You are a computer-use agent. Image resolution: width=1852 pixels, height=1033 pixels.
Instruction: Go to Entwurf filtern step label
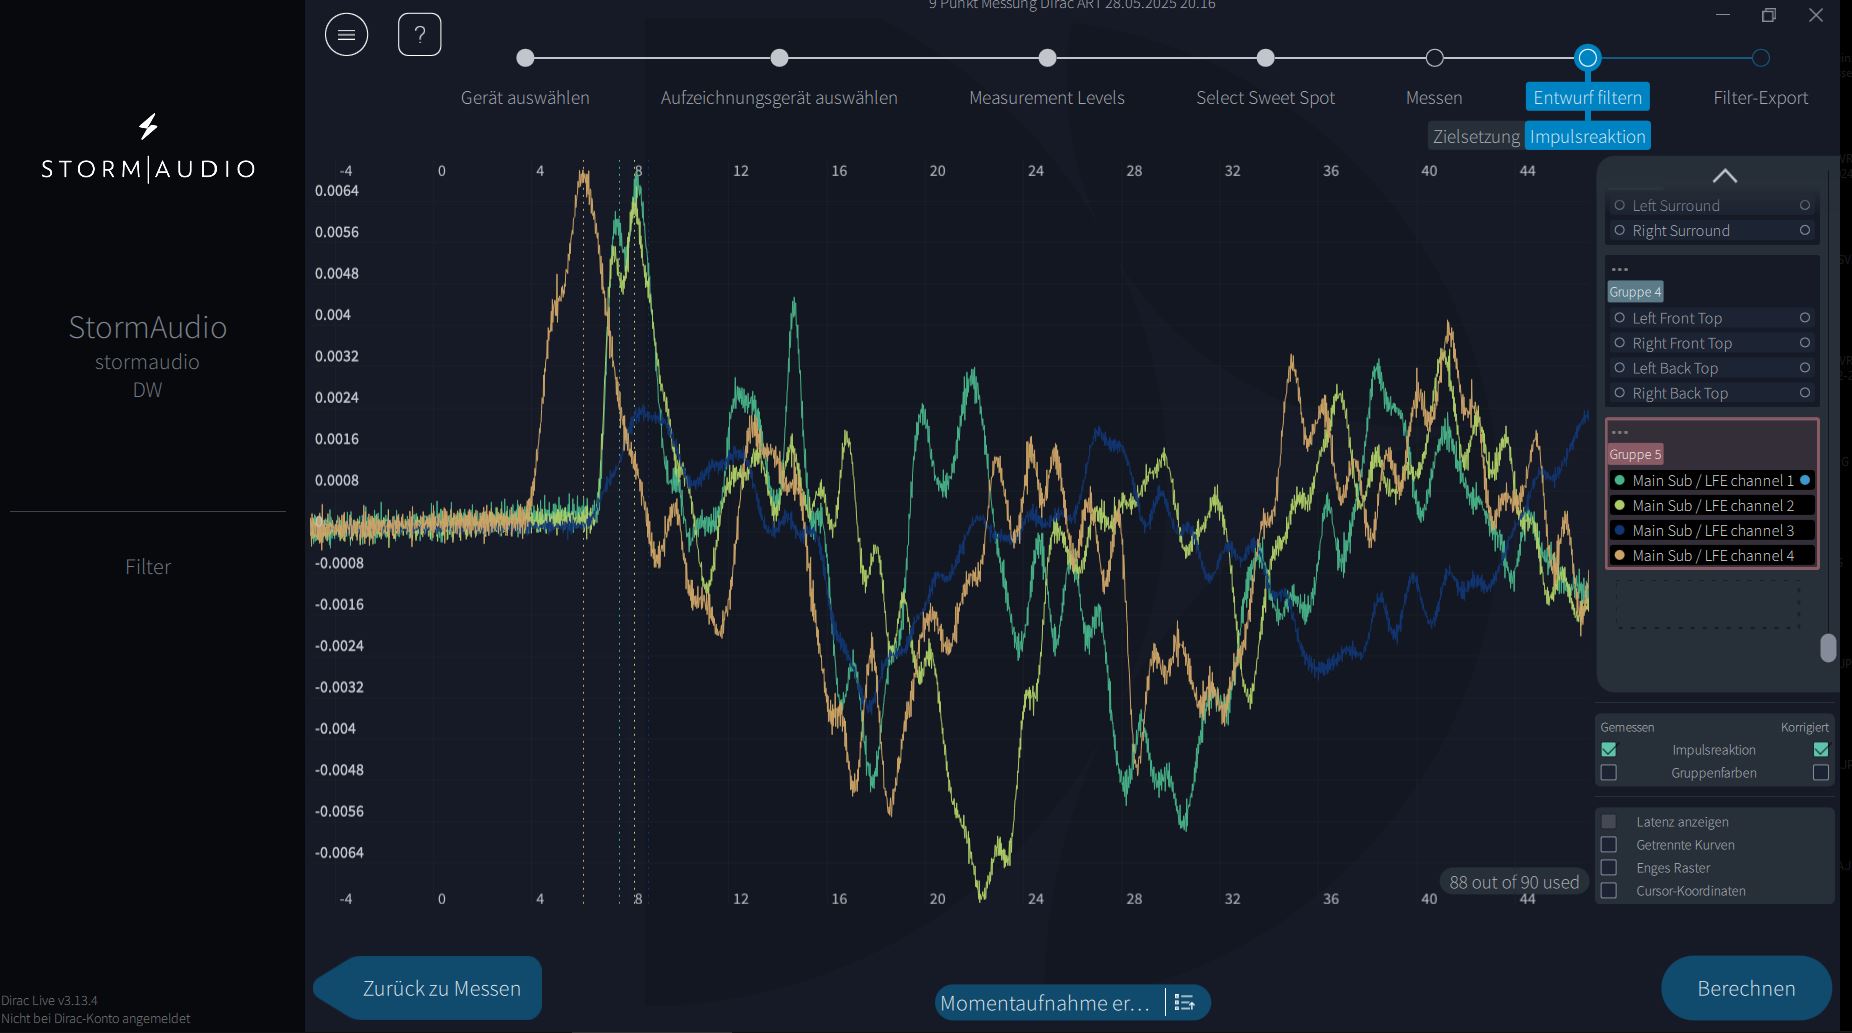[1588, 97]
